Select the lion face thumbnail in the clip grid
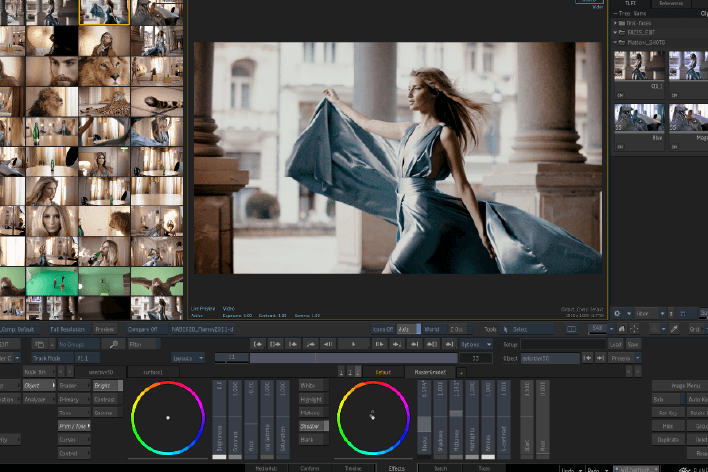708x472 pixels. point(104,71)
